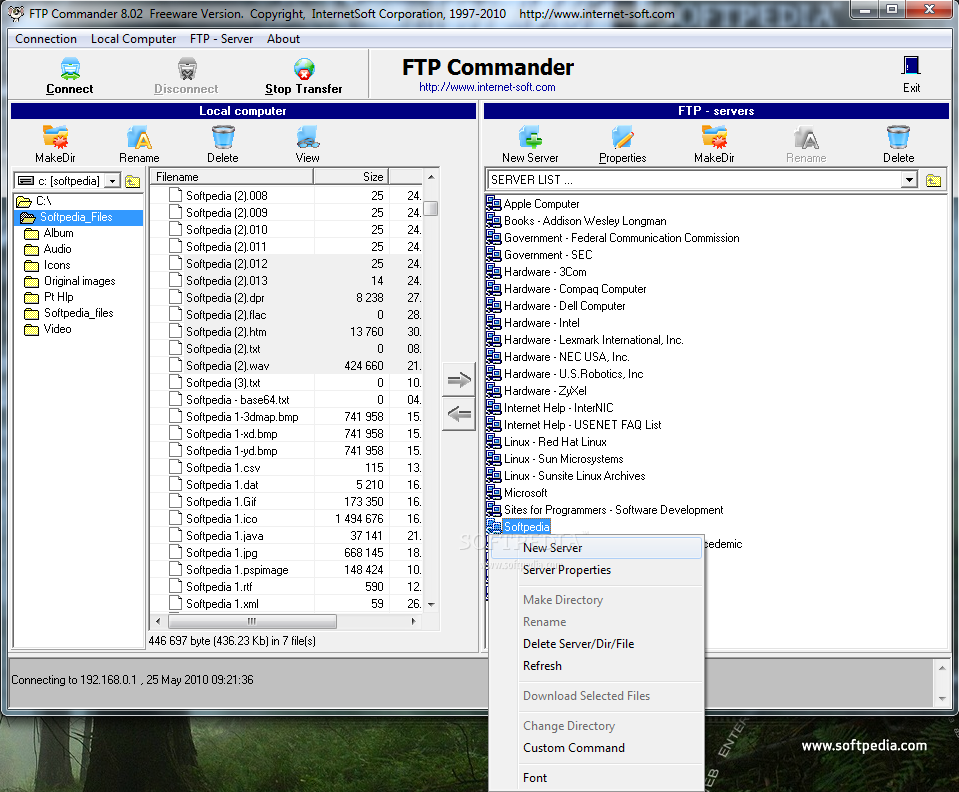Choose Refresh from context menu
This screenshot has height=792, width=959.
(596, 666)
